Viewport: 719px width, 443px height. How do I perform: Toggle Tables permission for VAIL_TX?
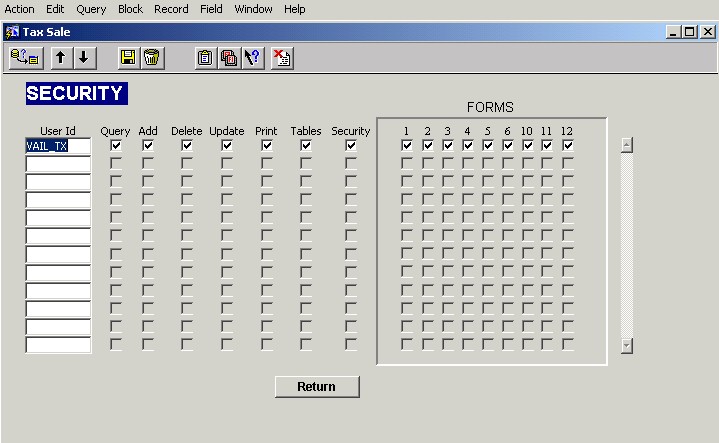[x=306, y=146]
